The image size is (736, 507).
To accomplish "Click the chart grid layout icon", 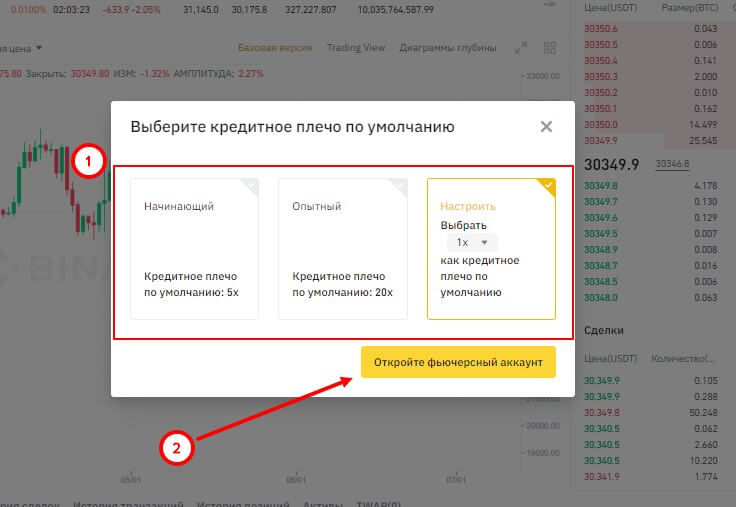I will coord(549,48).
